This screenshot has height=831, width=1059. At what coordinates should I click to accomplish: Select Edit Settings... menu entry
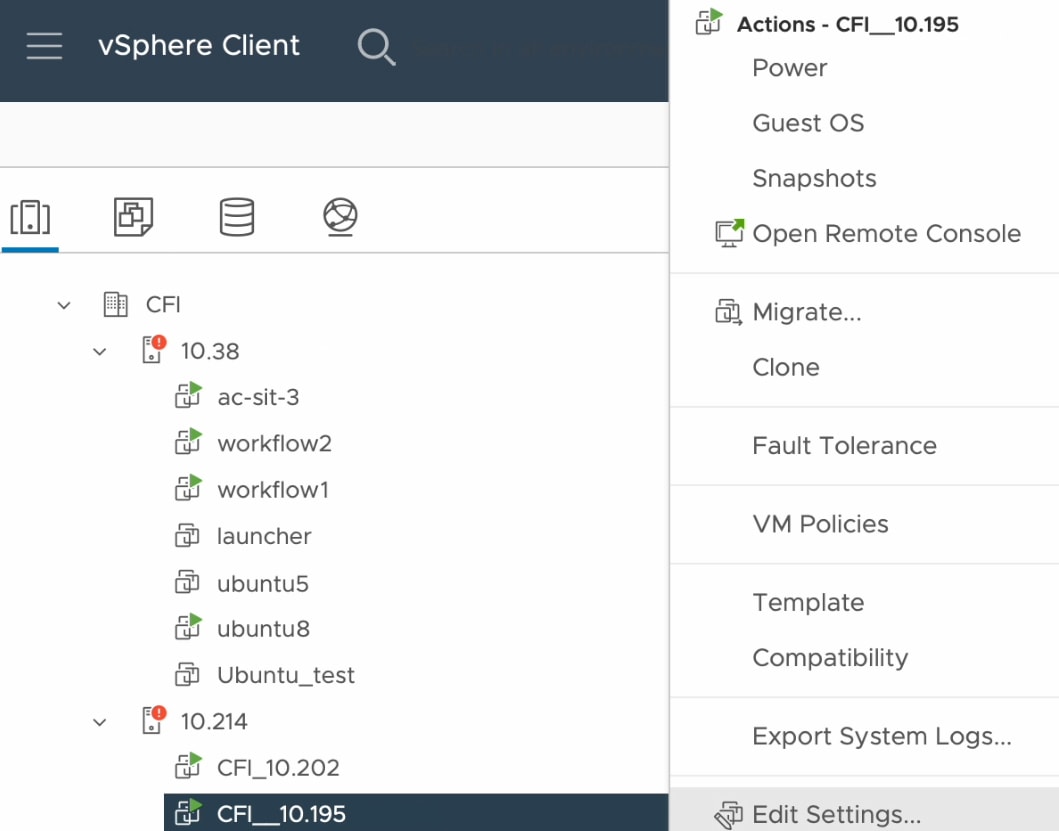pos(836,815)
